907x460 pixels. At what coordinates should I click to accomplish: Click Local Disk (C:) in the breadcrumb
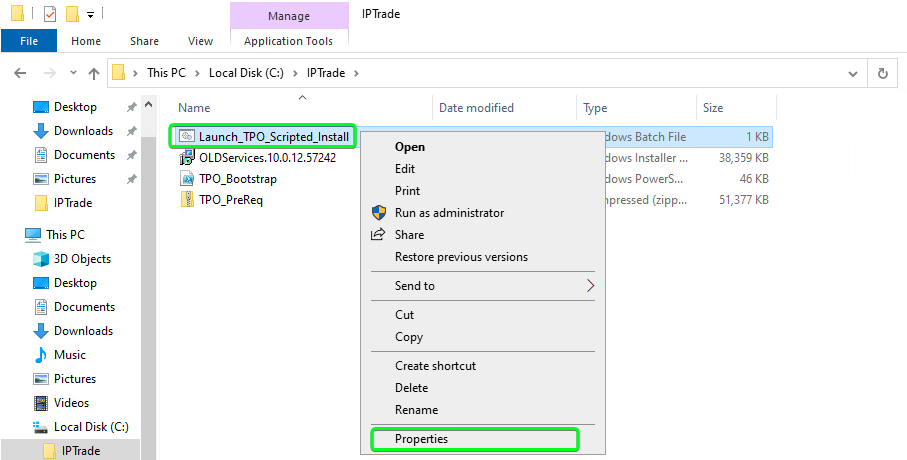point(247,73)
